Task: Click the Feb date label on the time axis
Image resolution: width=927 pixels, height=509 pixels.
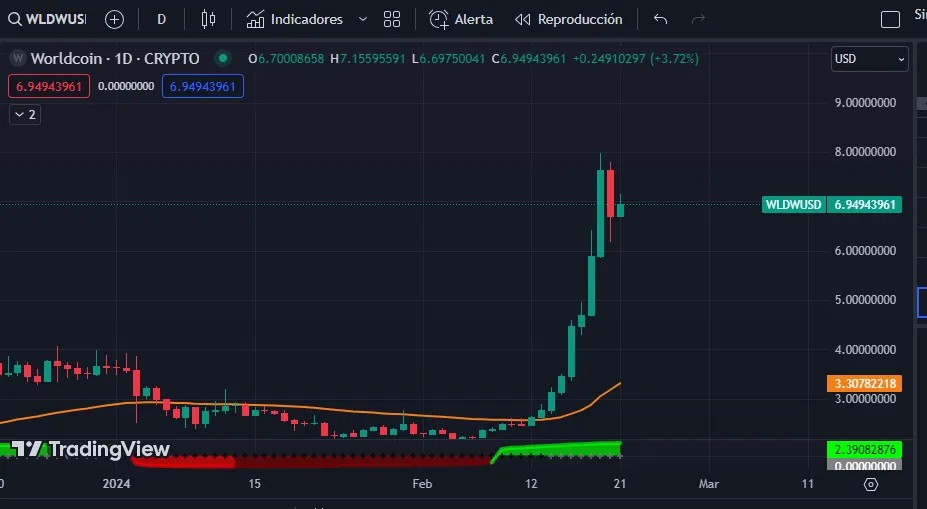Action: pyautogui.click(x=422, y=484)
